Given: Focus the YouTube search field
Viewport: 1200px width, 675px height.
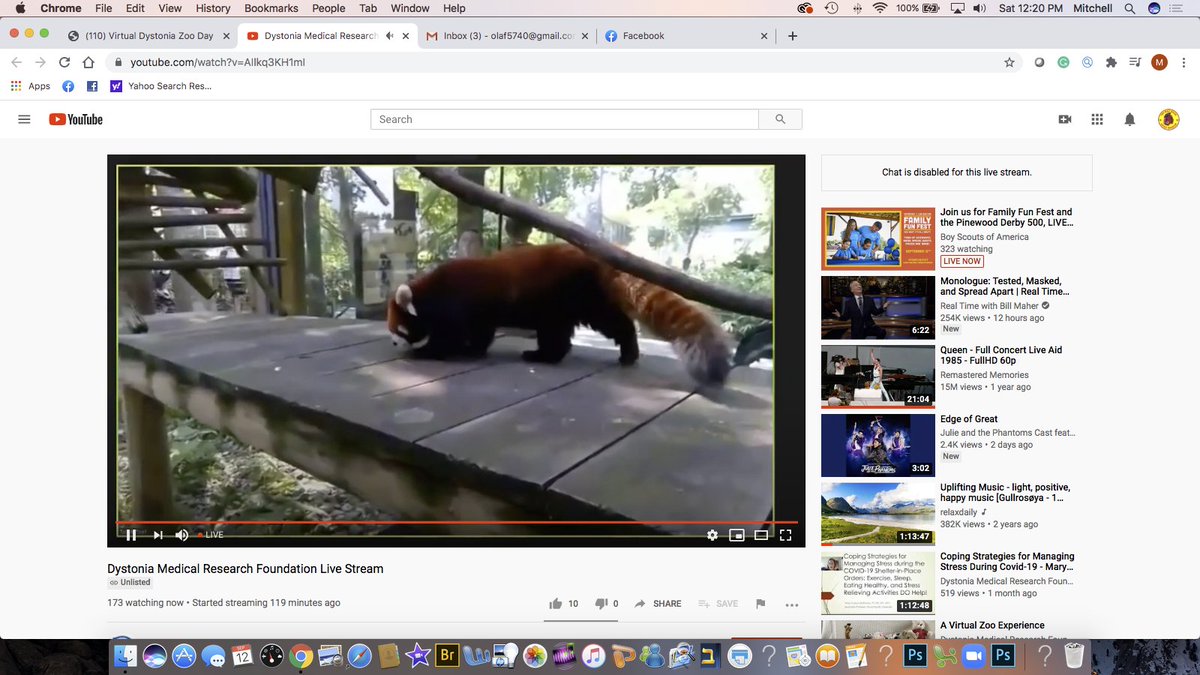Looking at the screenshot, I should (565, 119).
